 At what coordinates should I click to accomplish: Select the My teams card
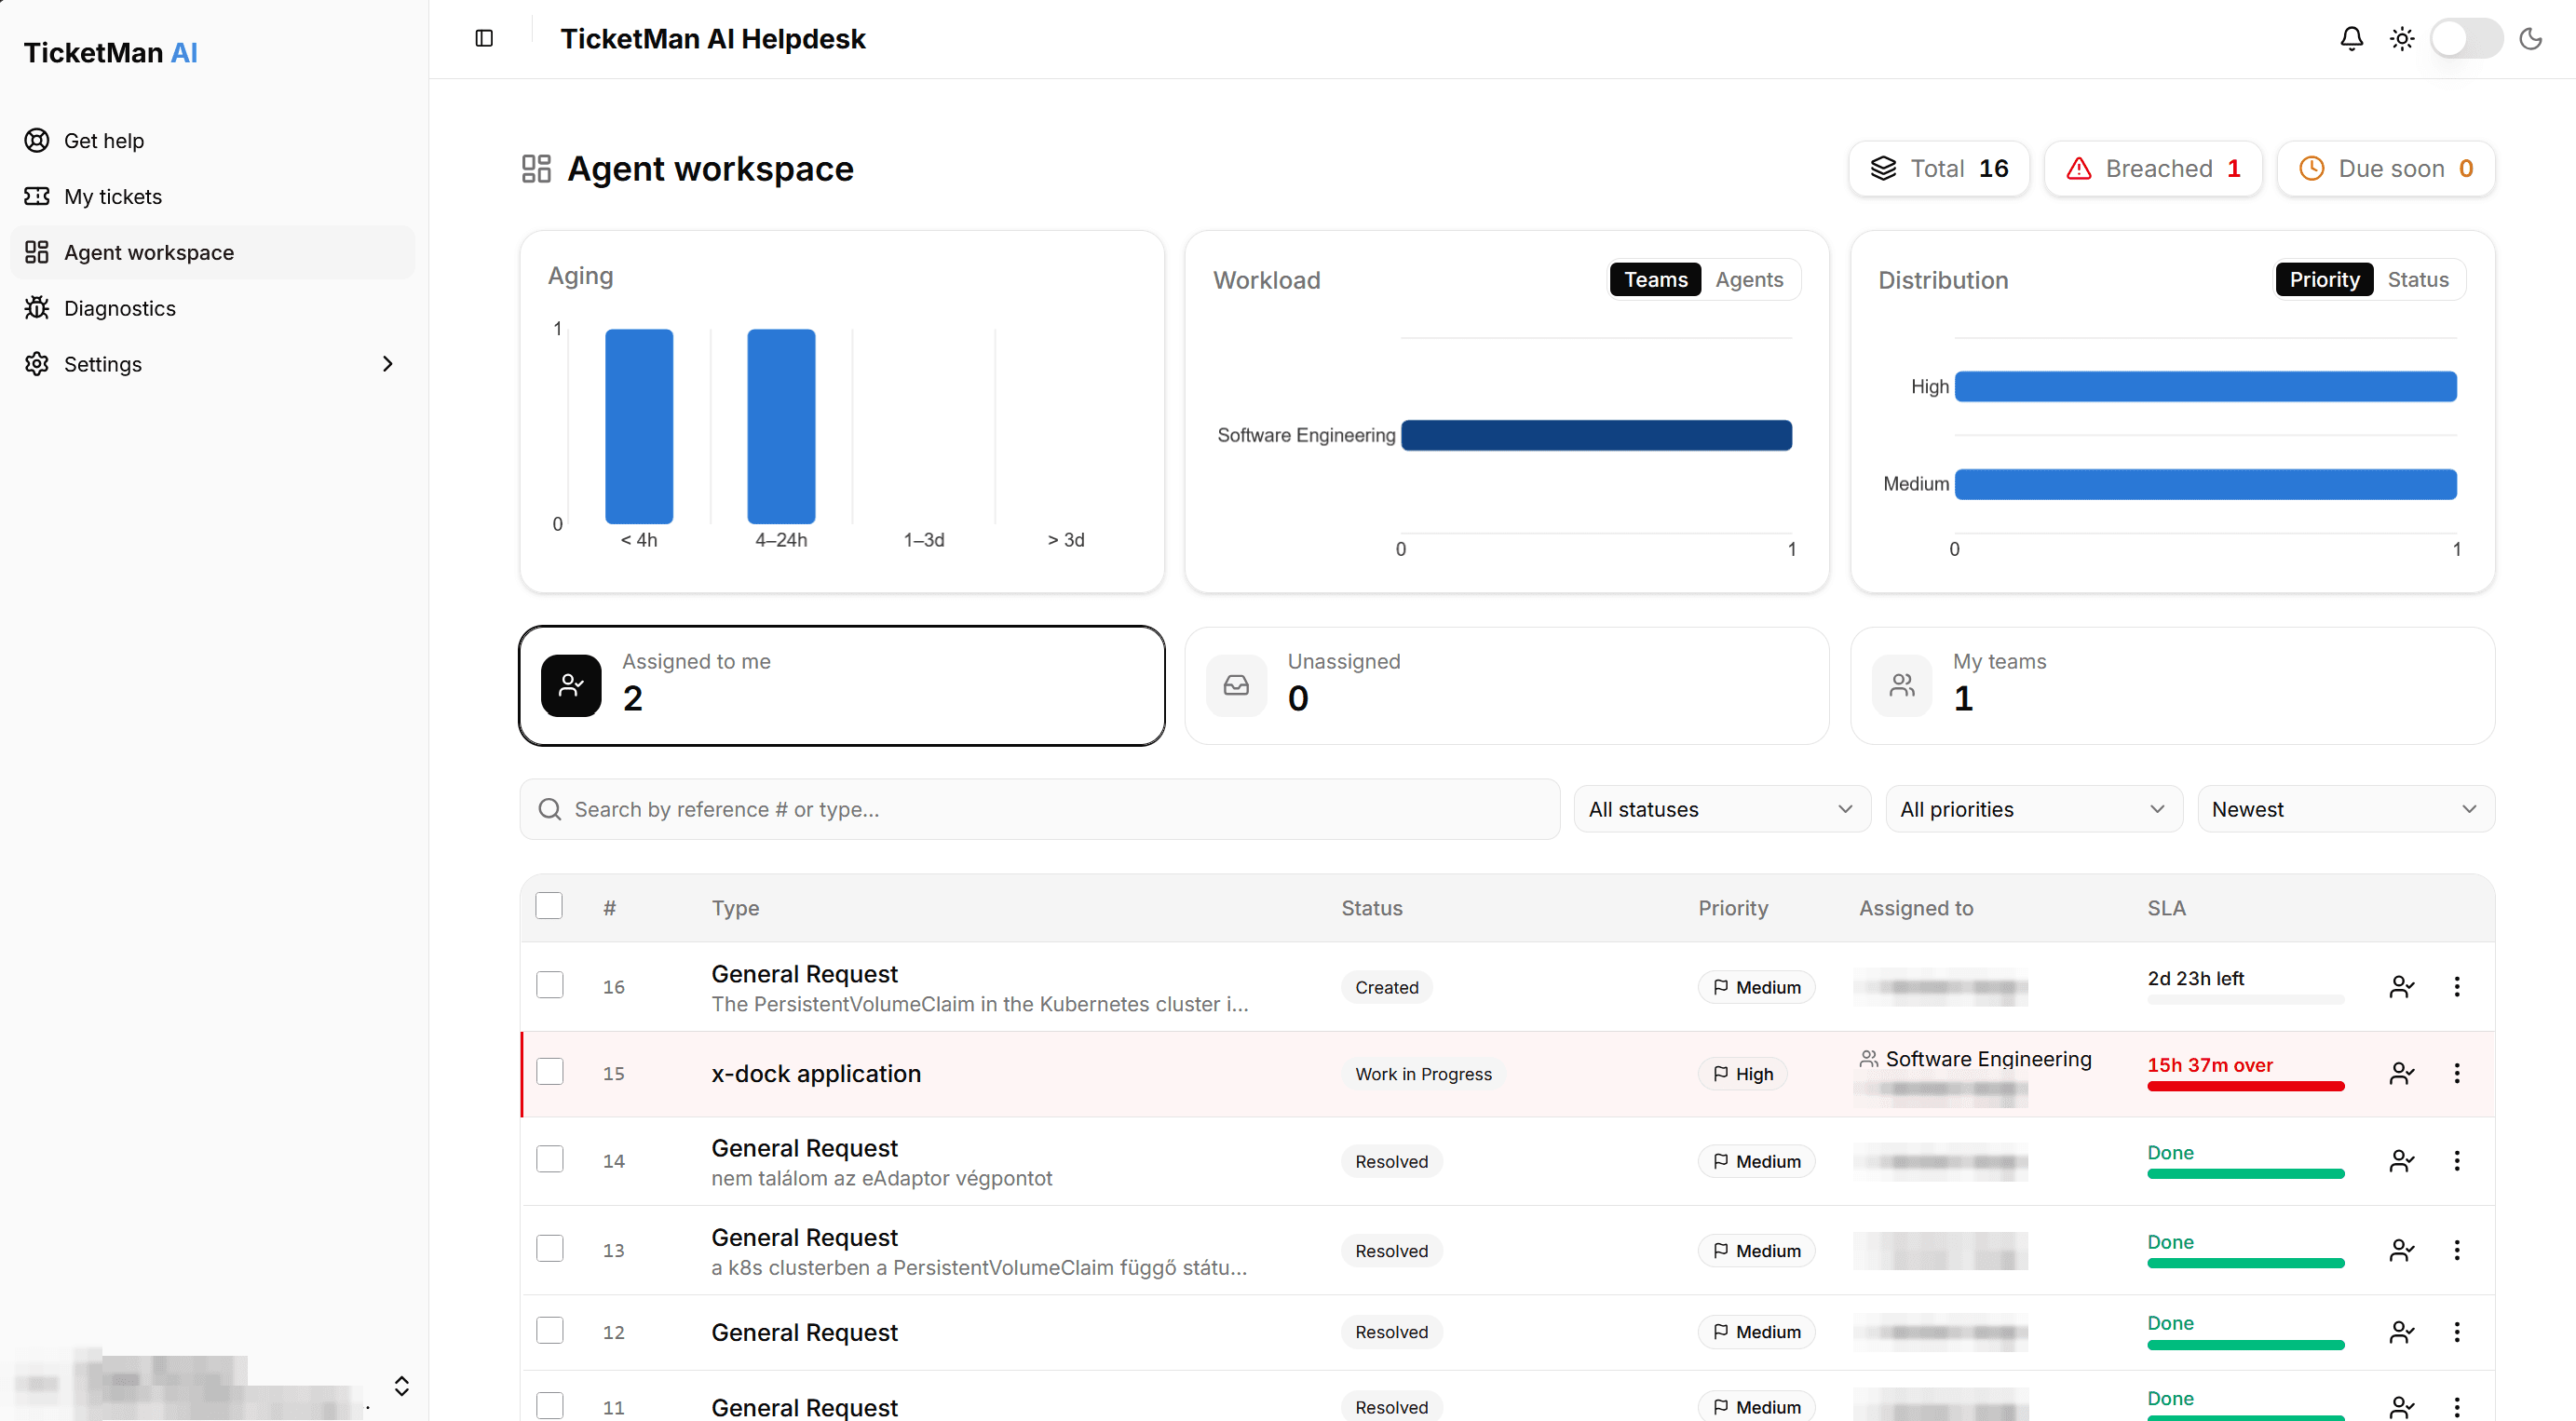click(x=2172, y=685)
